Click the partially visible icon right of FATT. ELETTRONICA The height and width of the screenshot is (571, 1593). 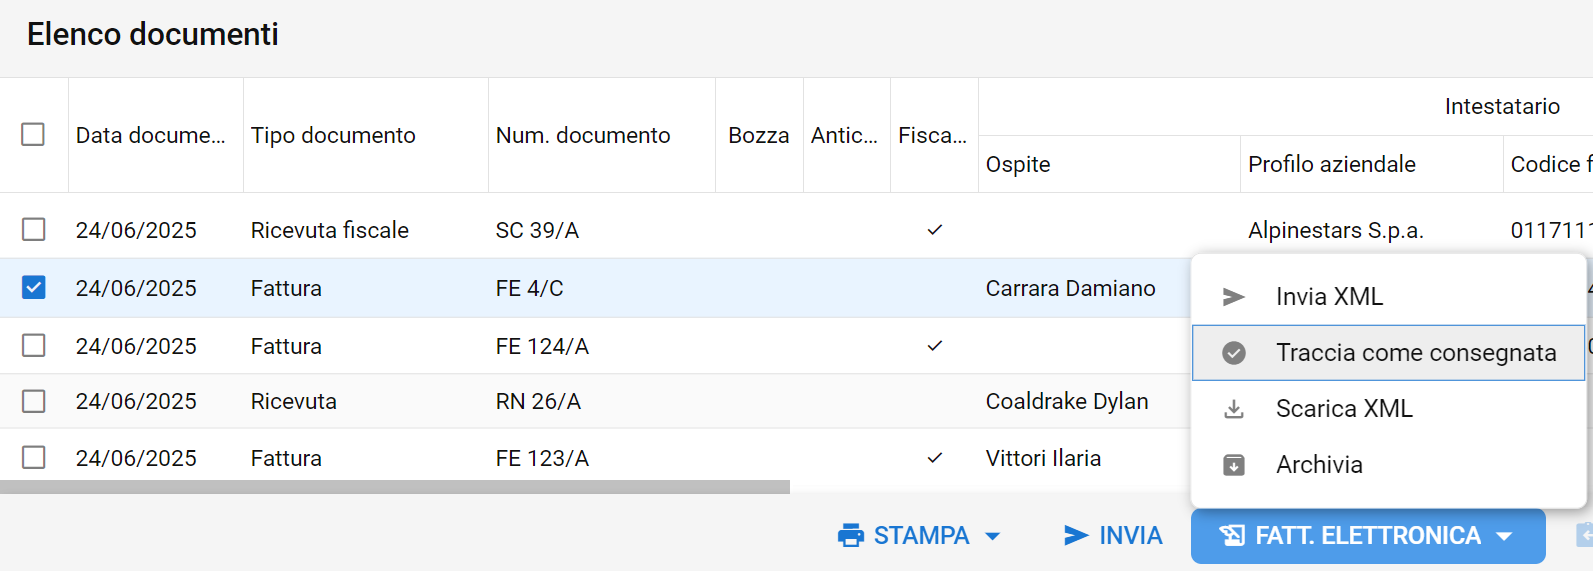pos(1584,536)
